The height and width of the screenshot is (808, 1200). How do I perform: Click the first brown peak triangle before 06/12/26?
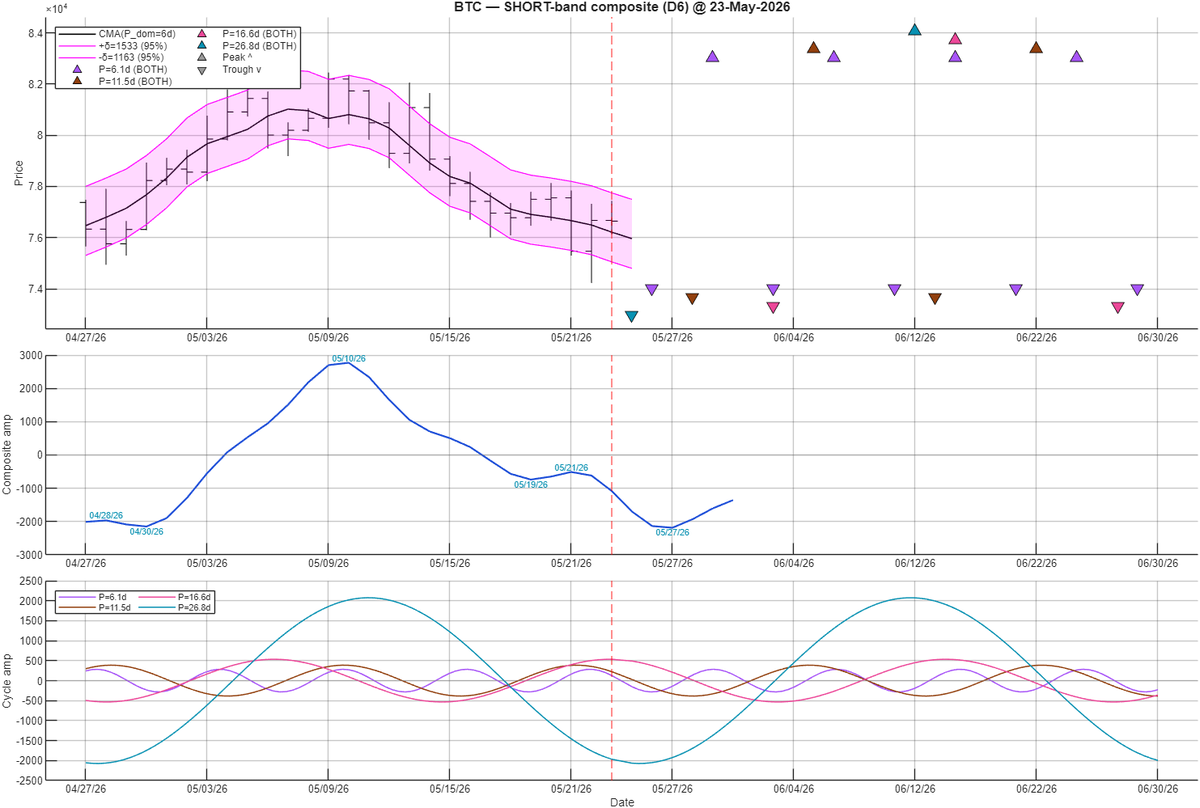[813, 48]
